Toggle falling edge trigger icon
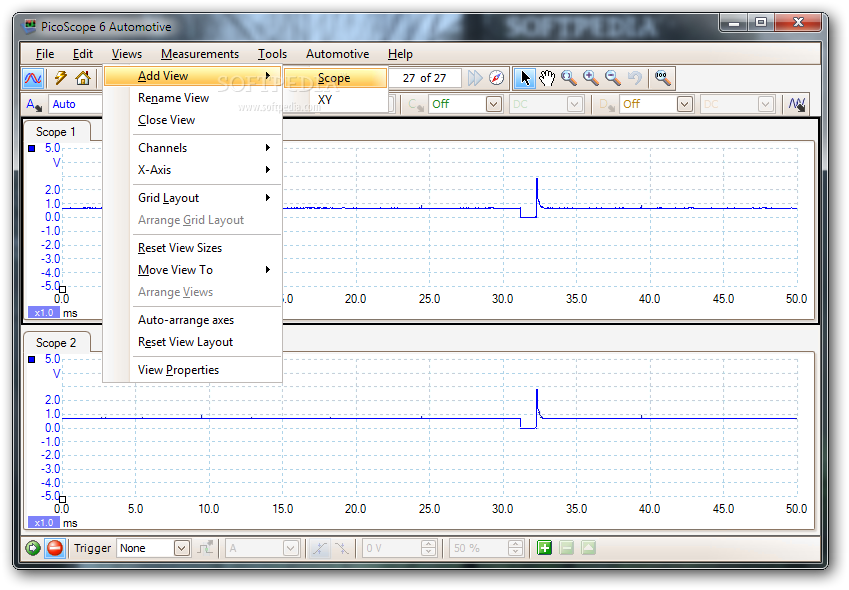849x590 pixels. (342, 548)
